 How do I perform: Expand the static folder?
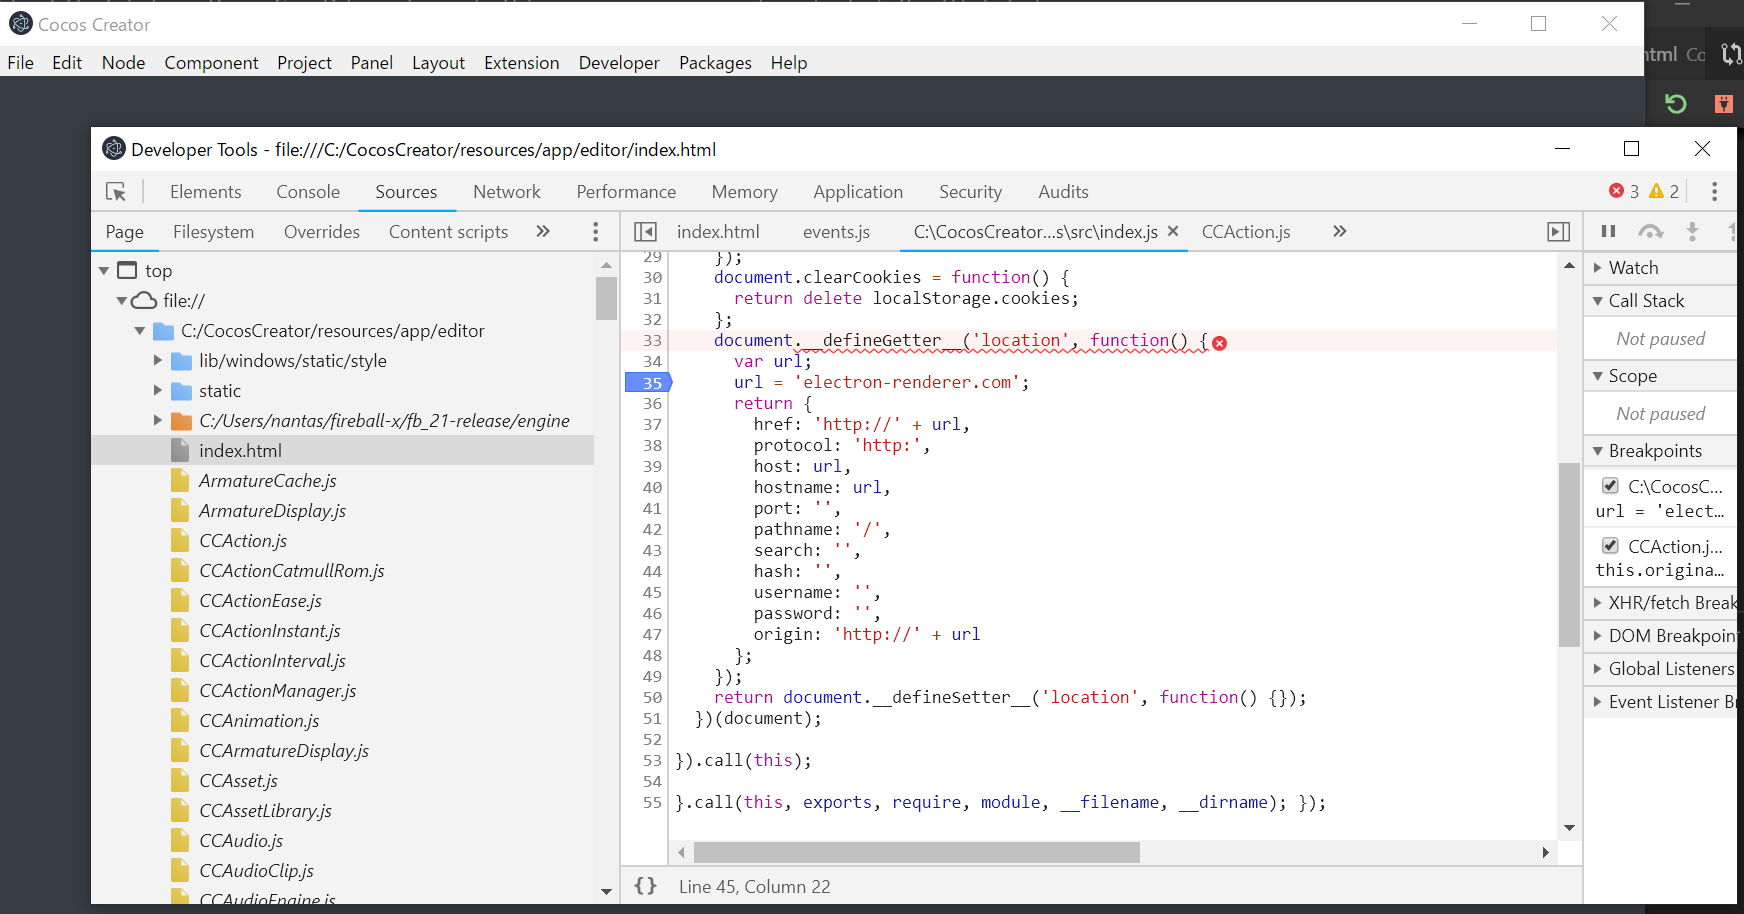(x=158, y=391)
